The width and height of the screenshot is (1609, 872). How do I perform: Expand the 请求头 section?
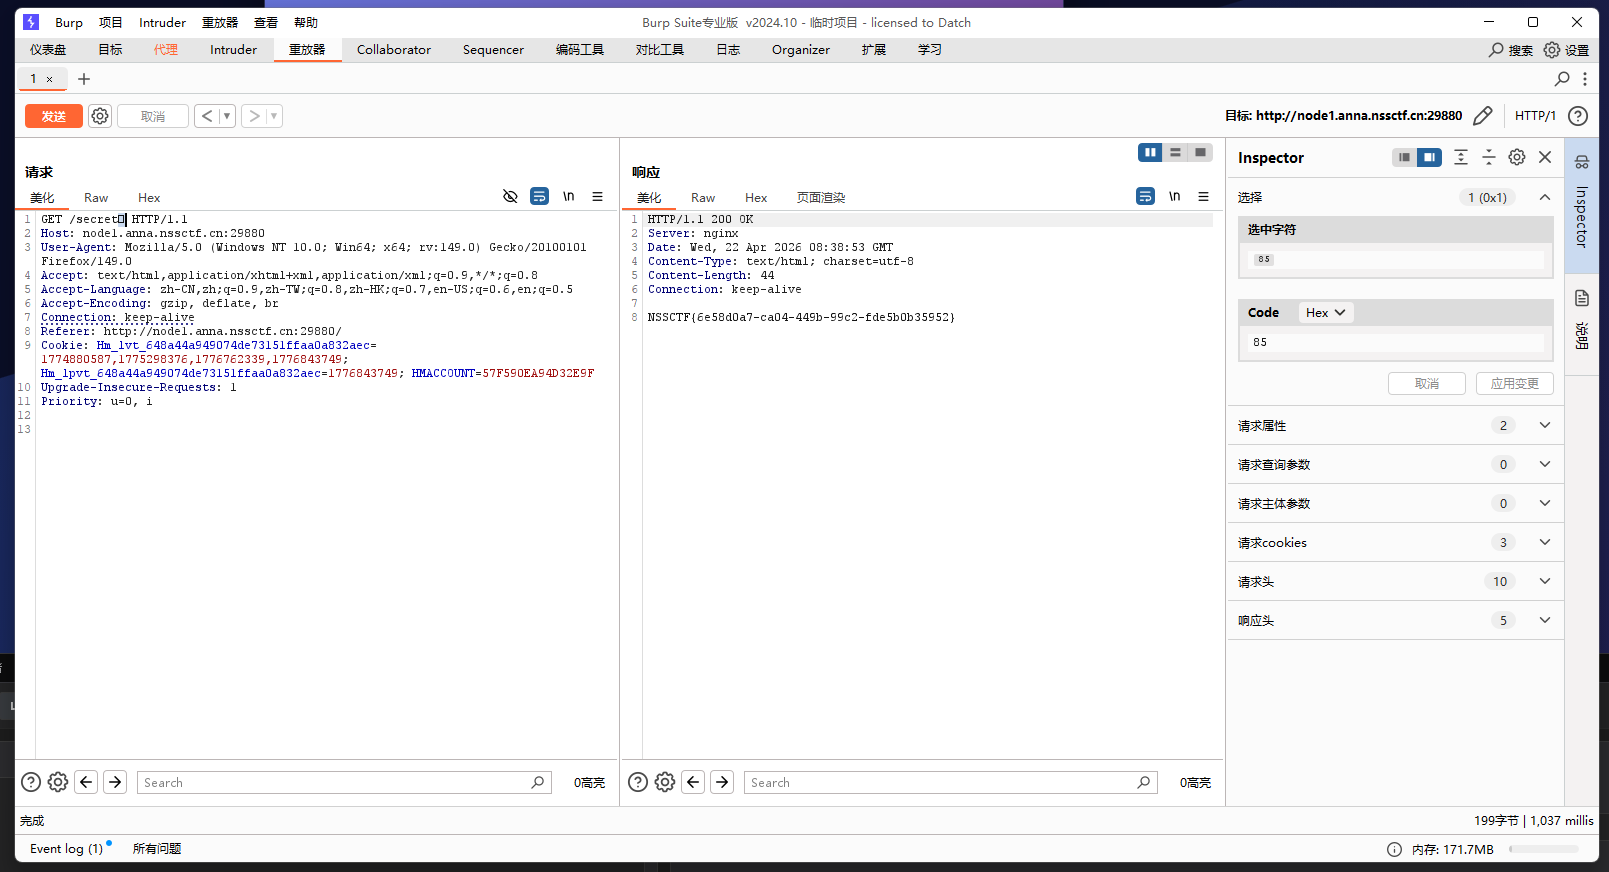coord(1544,581)
